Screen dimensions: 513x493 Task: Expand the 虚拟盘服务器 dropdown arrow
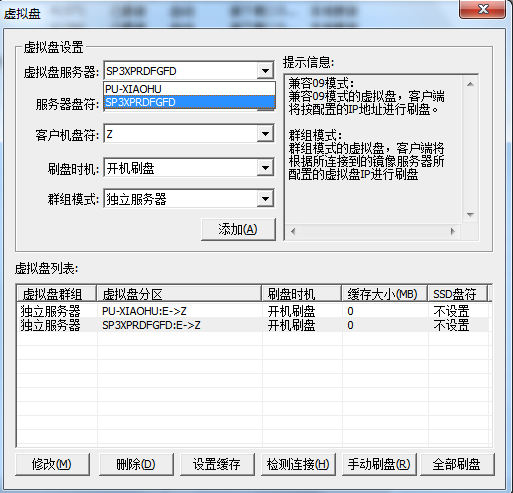point(265,71)
